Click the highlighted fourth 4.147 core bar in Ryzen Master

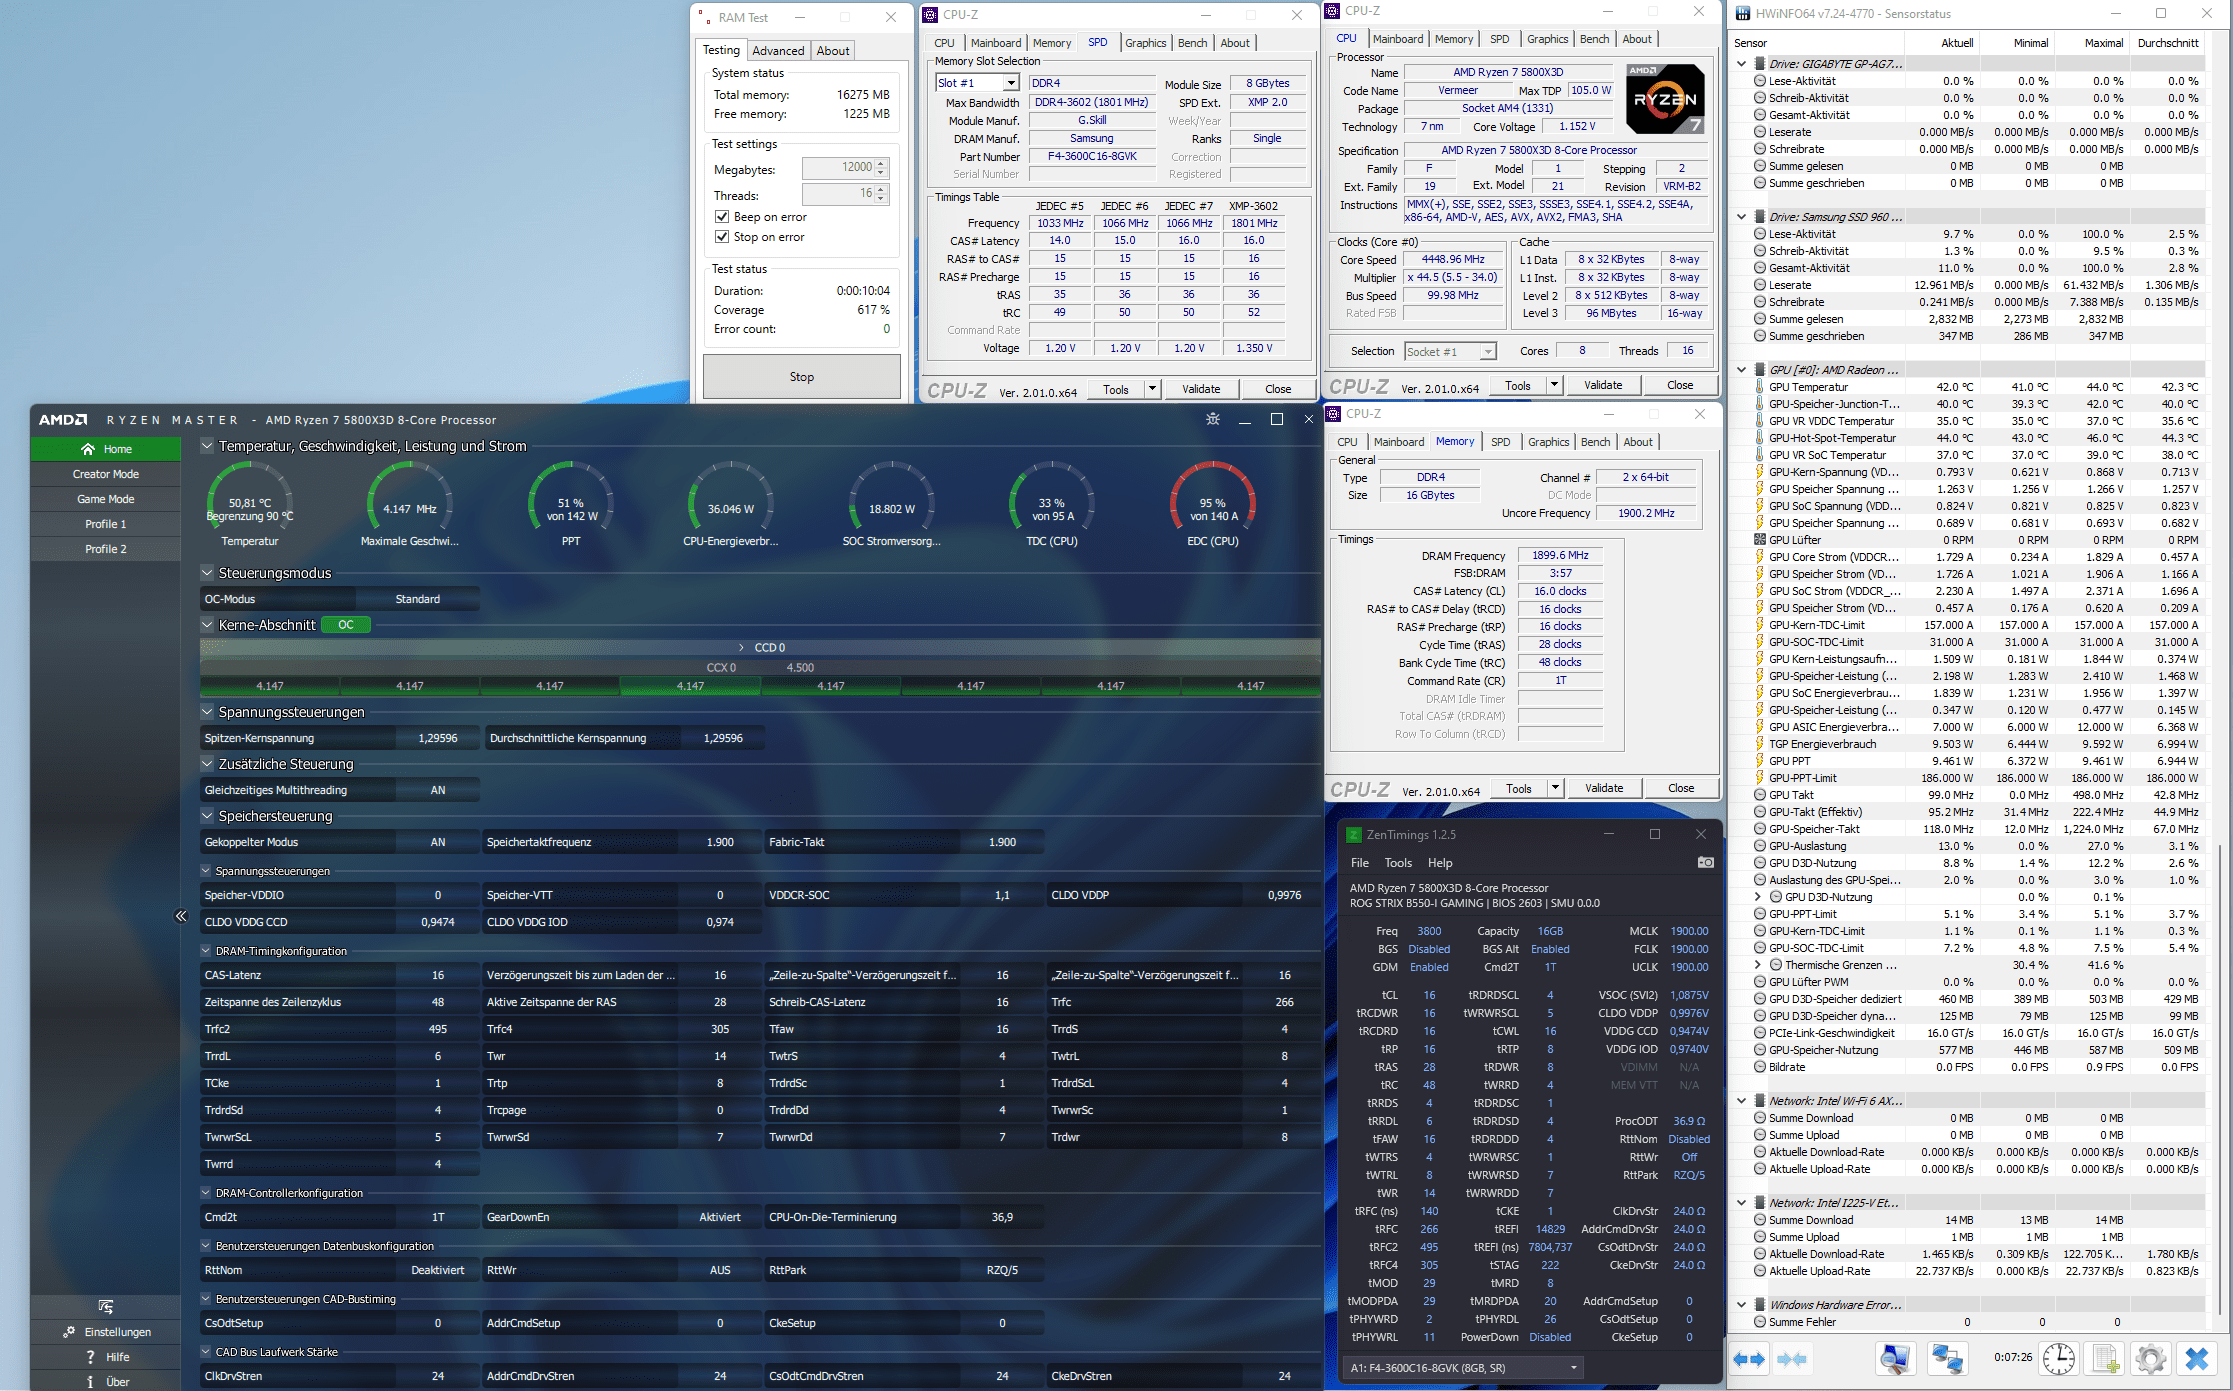[690, 686]
